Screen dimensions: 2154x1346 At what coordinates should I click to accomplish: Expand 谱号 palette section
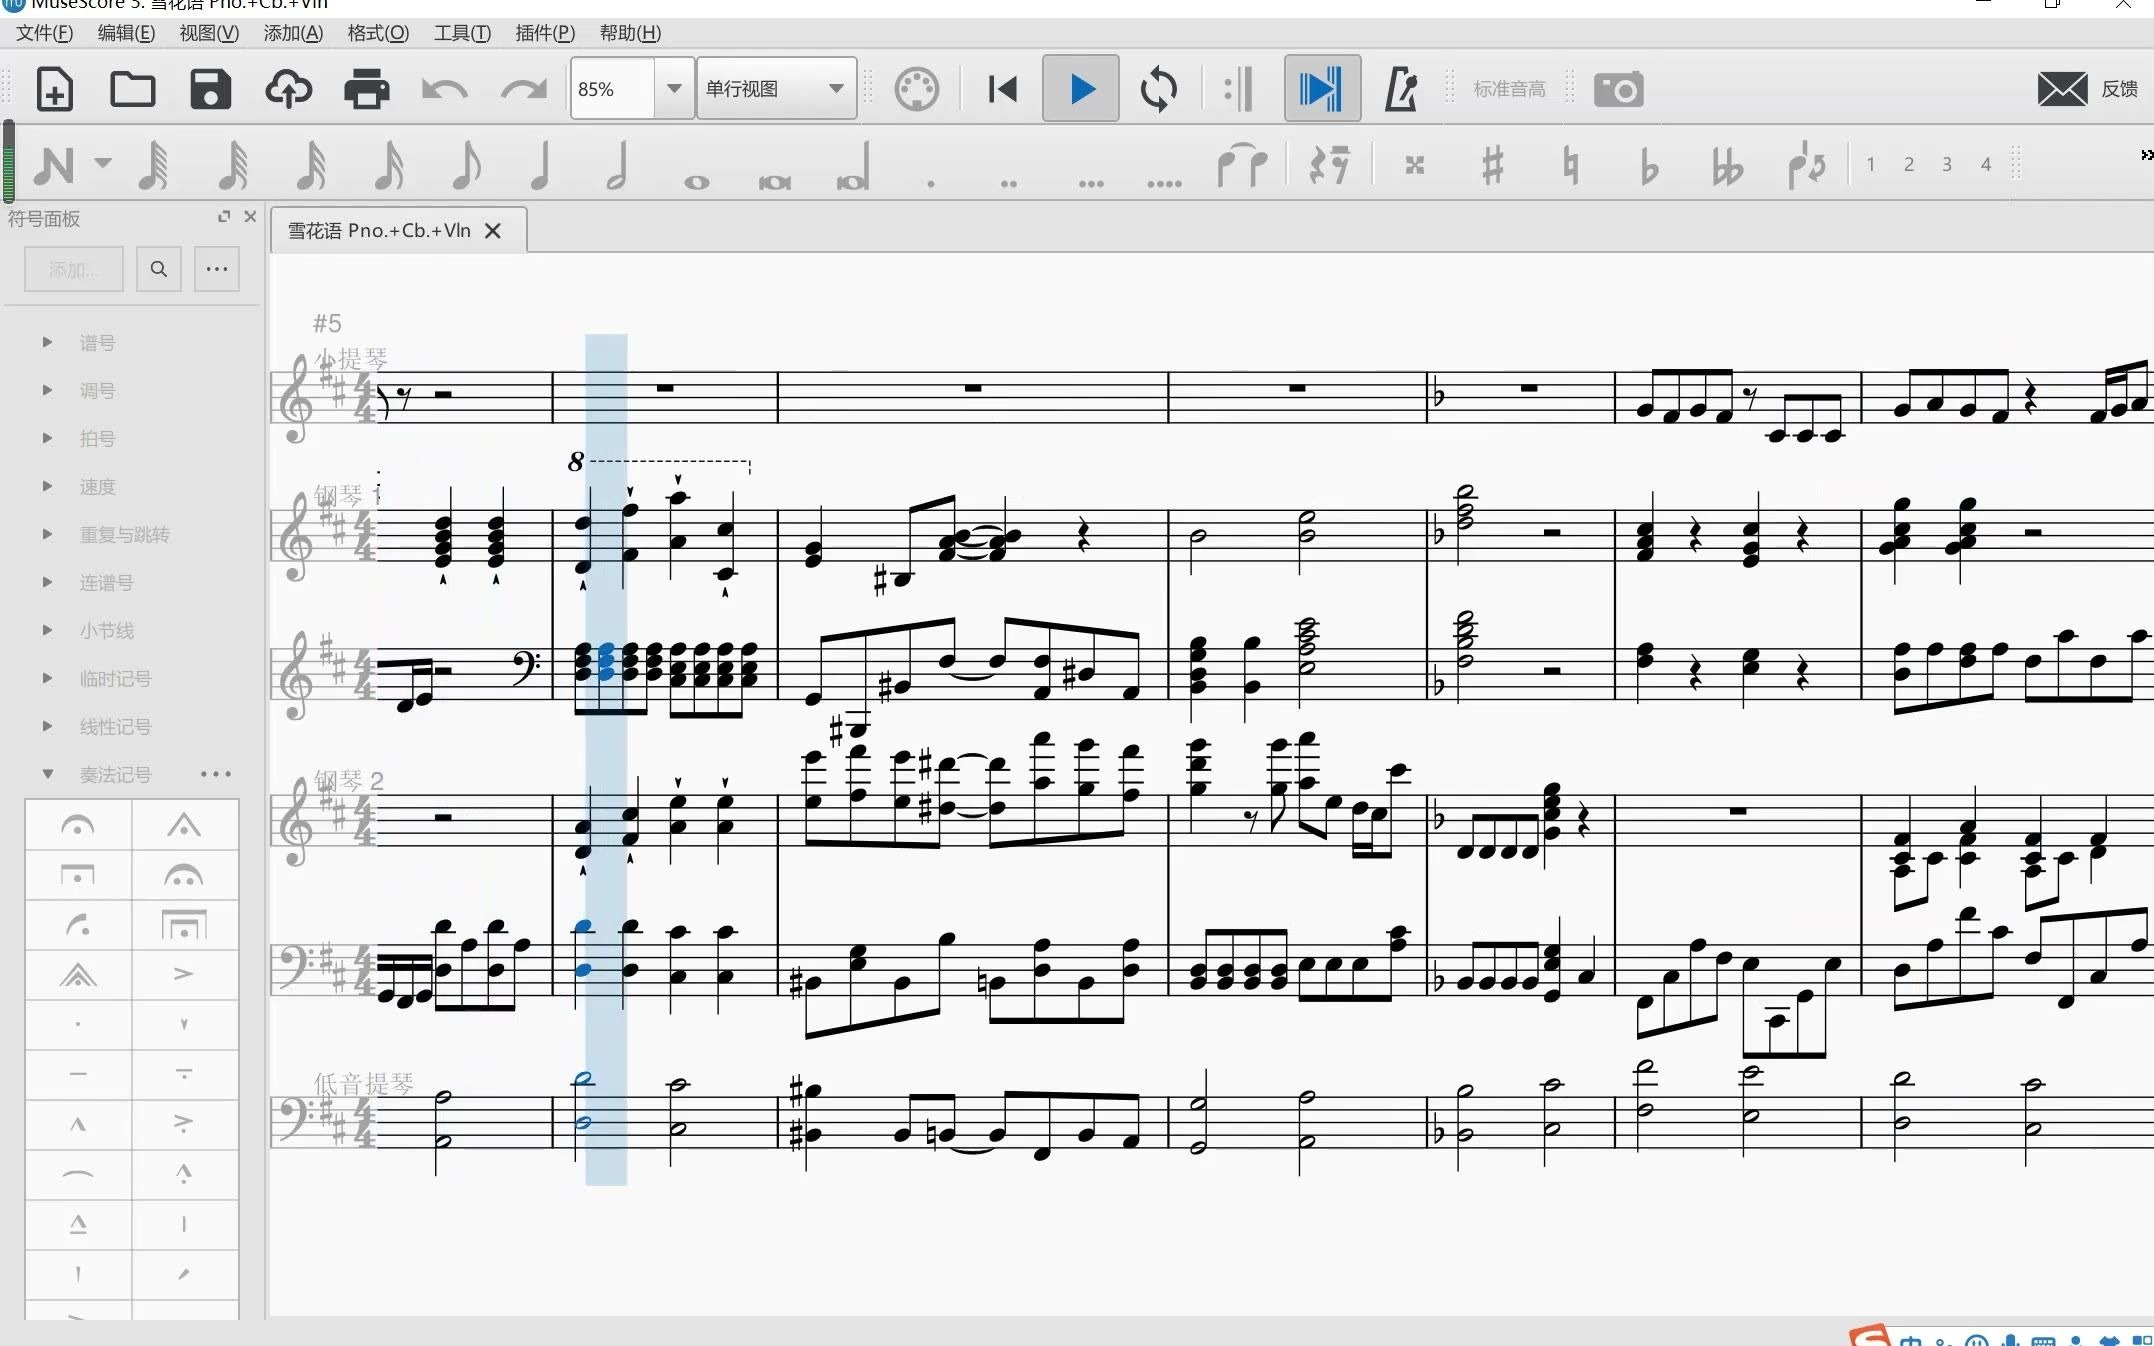pyautogui.click(x=47, y=342)
